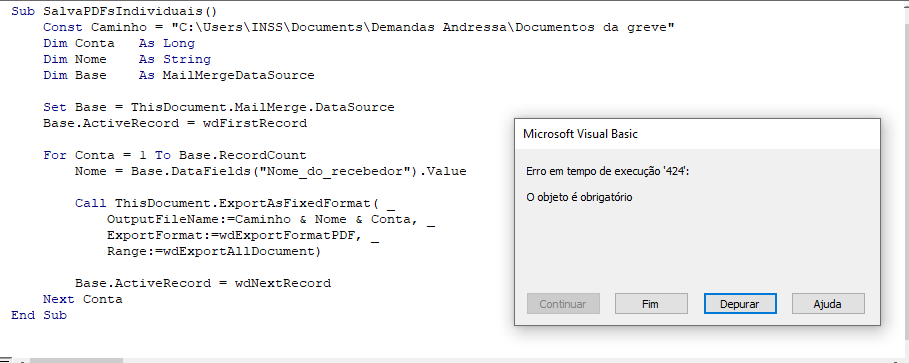Click the ExportAsFixedFormat method call

(x=242, y=204)
